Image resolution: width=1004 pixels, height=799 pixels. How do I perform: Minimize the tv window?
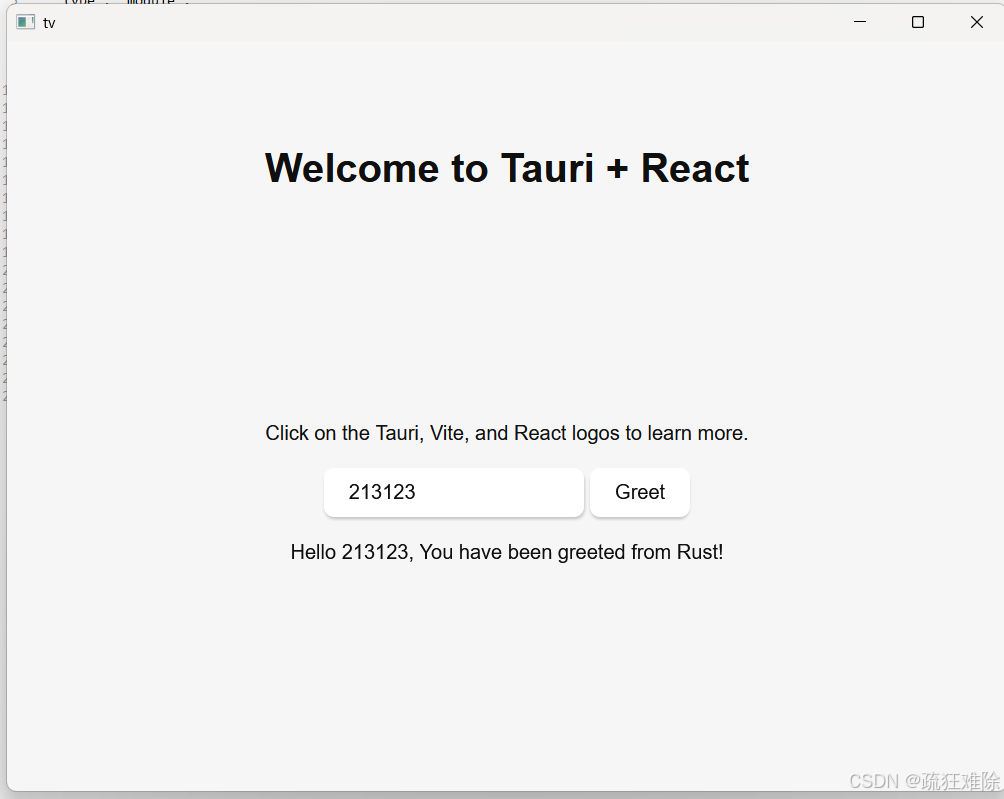(860, 22)
